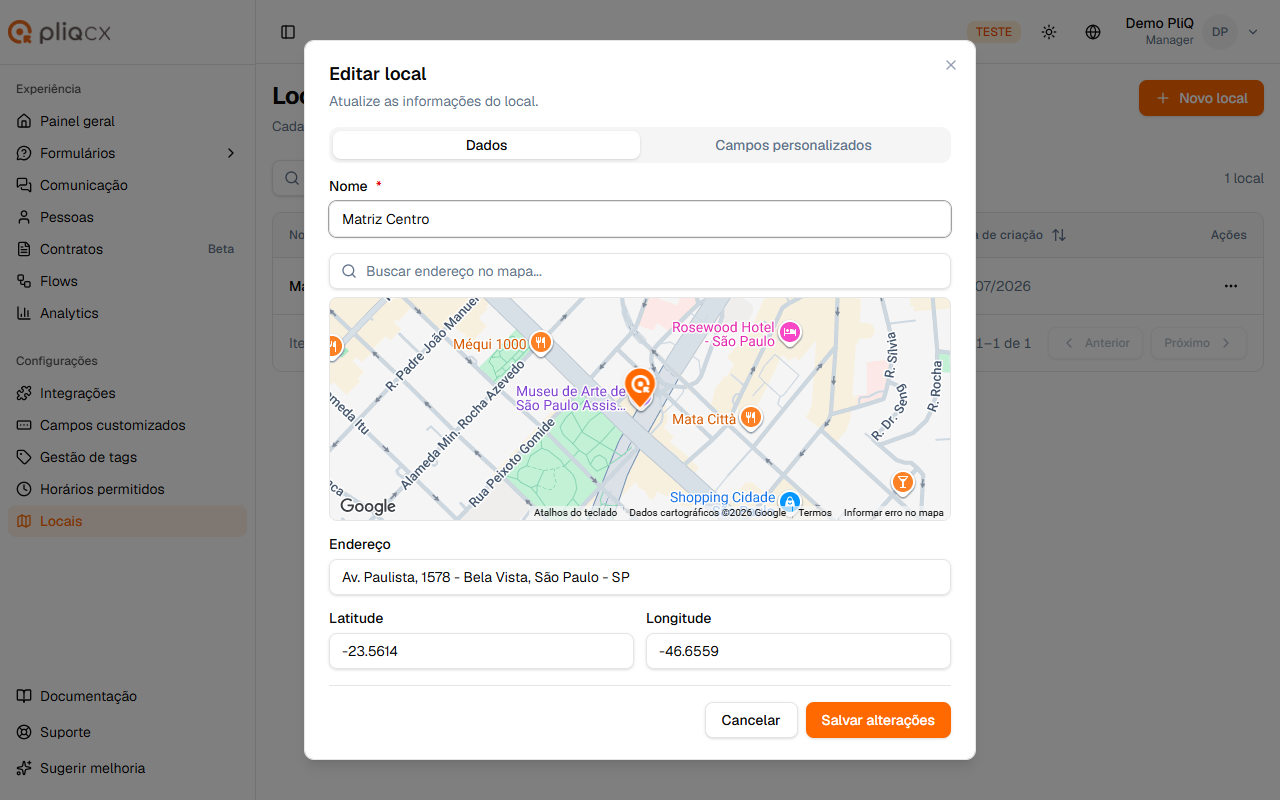1280x800 pixels.
Task: Open the Documentação link
Action: [x=127, y=696]
